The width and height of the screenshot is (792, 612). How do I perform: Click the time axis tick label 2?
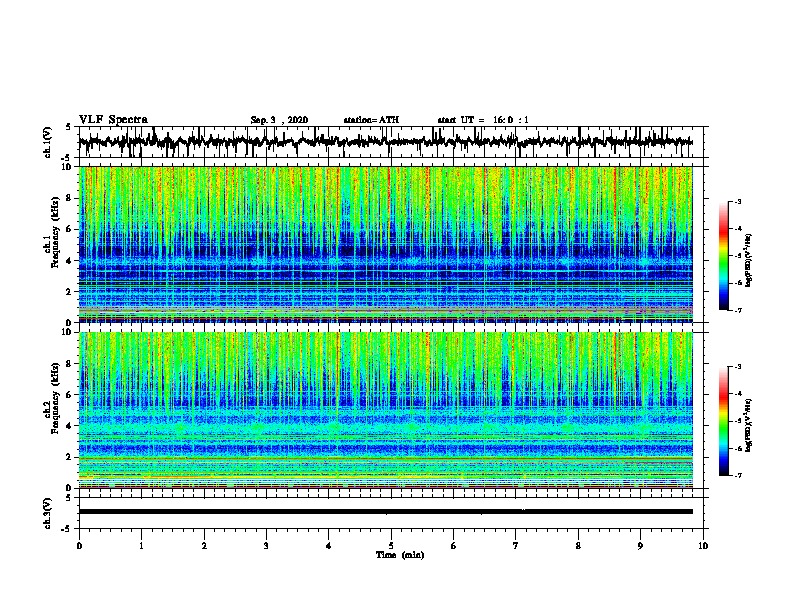point(204,546)
